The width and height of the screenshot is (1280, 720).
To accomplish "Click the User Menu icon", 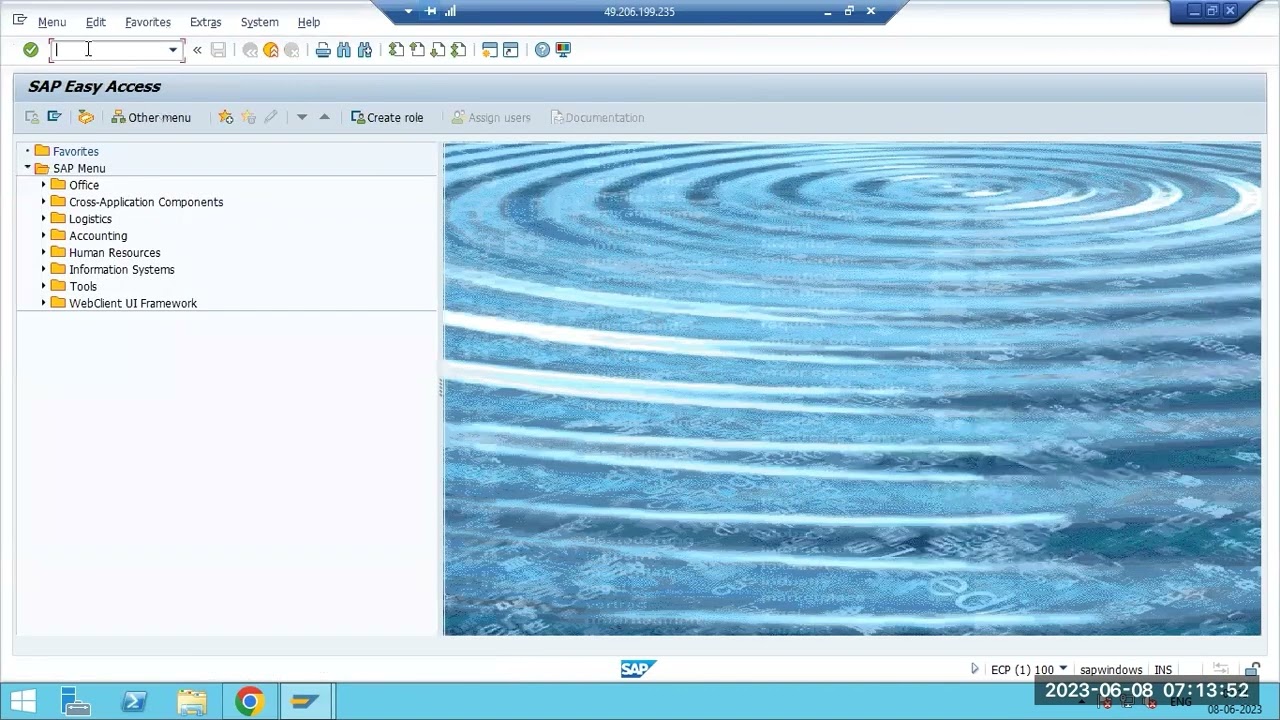I will pyautogui.click(x=32, y=117).
